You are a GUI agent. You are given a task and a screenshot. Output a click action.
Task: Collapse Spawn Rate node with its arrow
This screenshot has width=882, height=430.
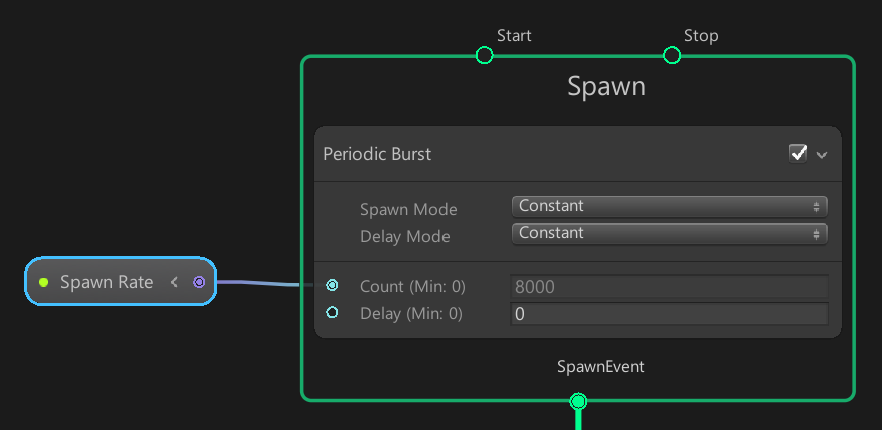(x=174, y=282)
